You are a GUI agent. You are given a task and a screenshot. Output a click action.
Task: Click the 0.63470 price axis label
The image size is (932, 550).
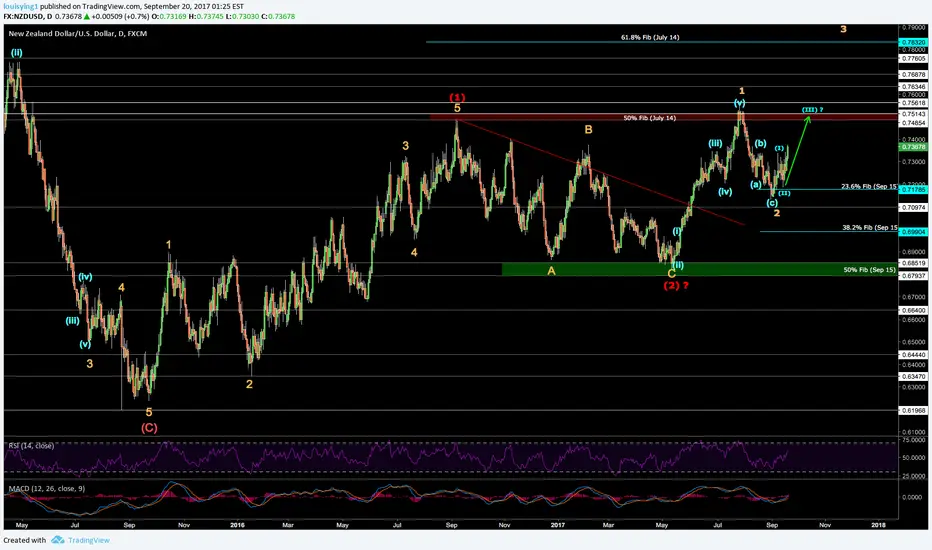(914, 376)
